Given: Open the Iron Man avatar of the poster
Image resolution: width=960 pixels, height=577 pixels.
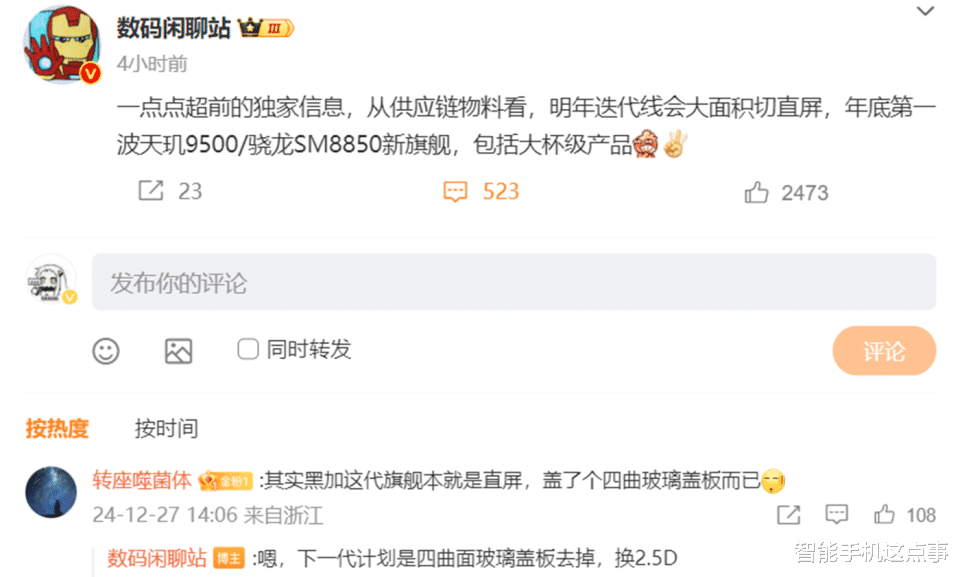Looking at the screenshot, I should [x=61, y=44].
